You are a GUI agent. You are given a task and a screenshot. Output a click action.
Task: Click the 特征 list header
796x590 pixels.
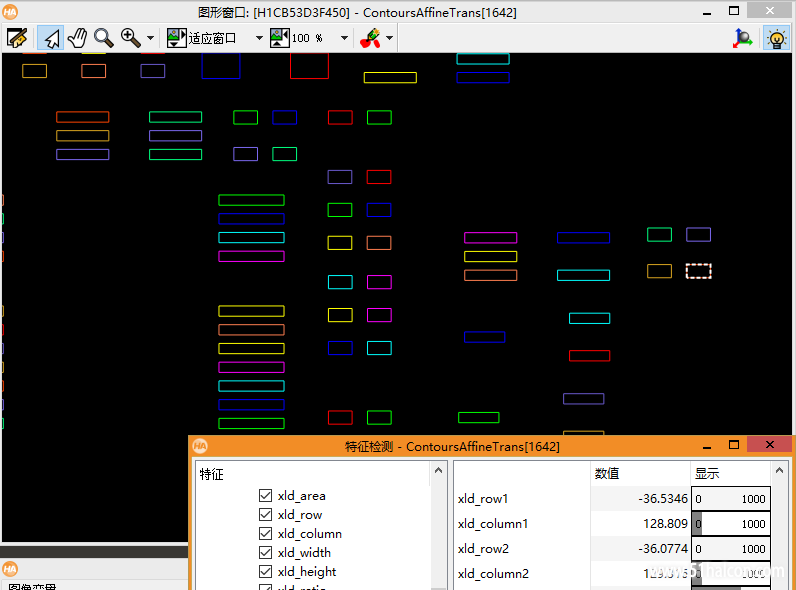click(x=212, y=474)
